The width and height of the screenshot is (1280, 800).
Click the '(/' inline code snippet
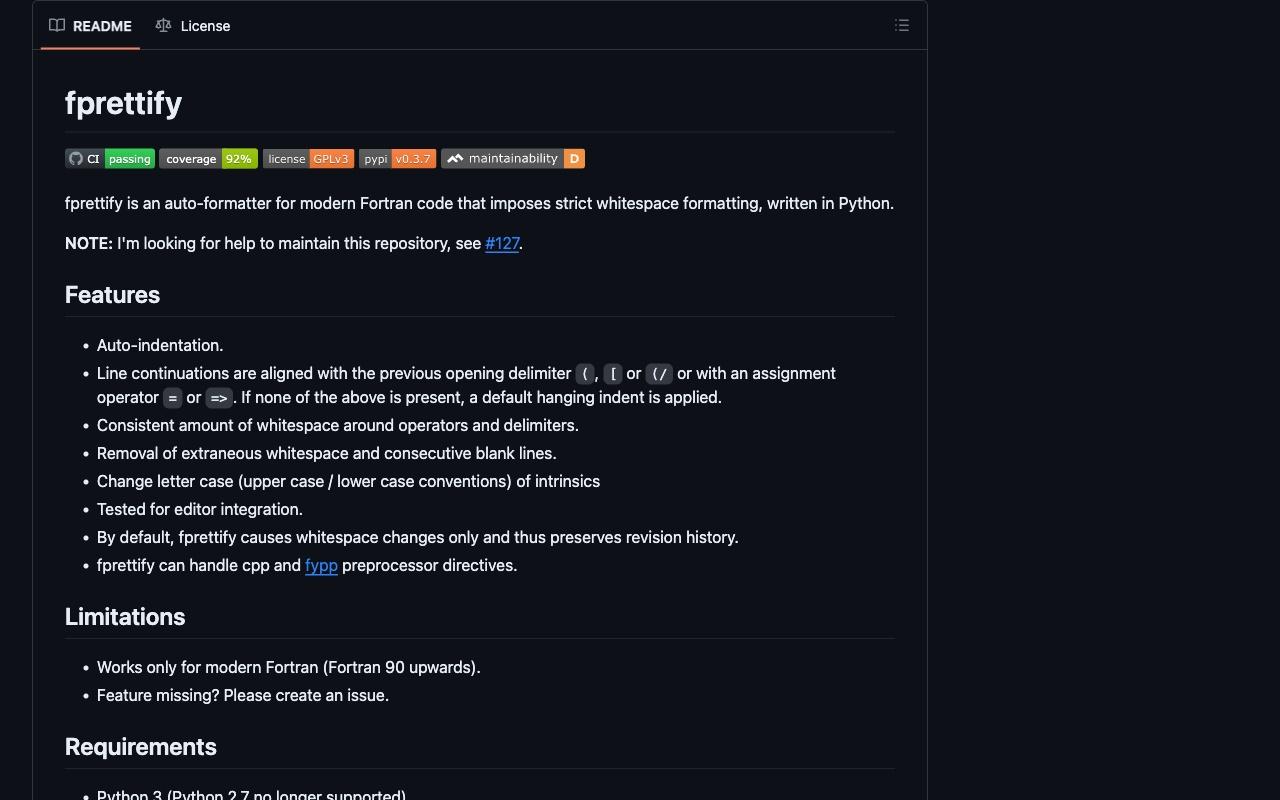pyautogui.click(x=659, y=374)
